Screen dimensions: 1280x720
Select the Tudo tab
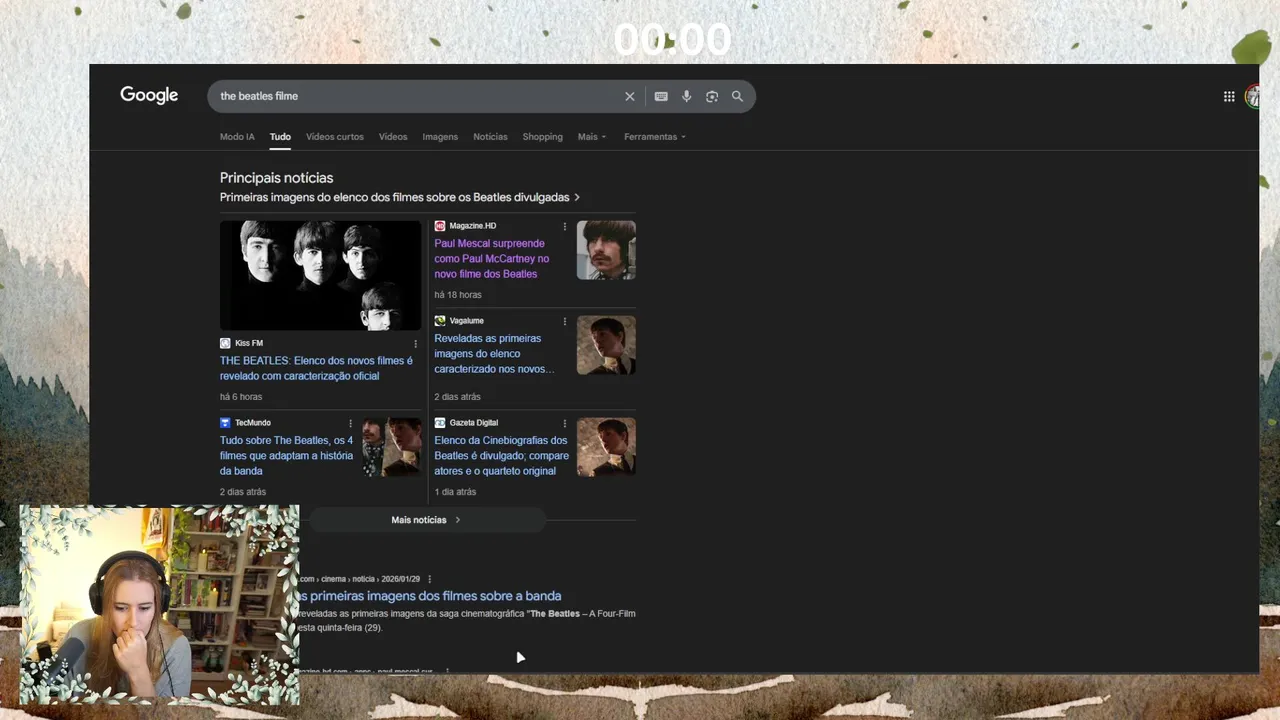pyautogui.click(x=280, y=137)
